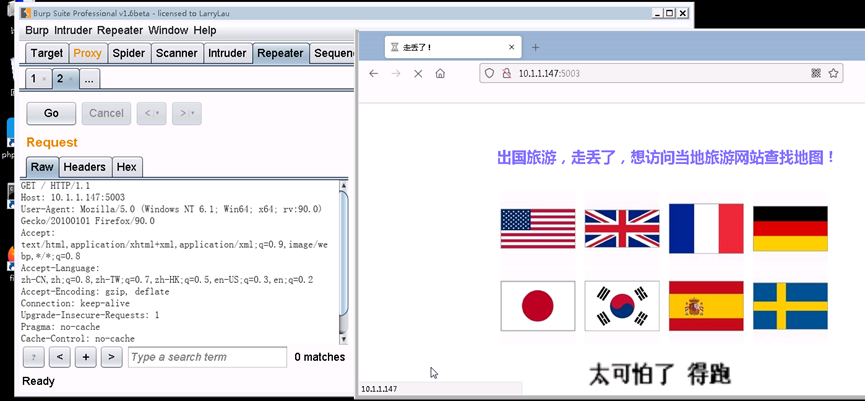Go to previous search match
The height and width of the screenshot is (401, 865).
click(60, 357)
